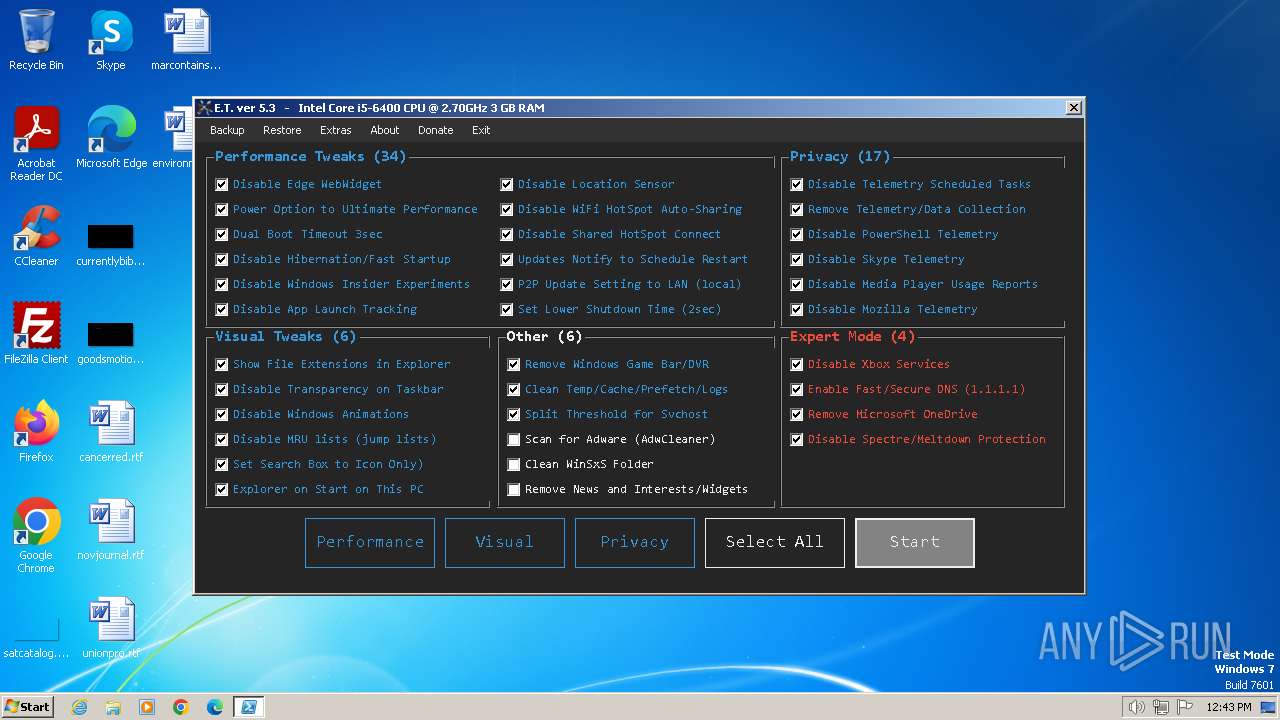This screenshot has width=1280, height=720.
Task: Open volume control in system tray
Action: coord(1136,707)
